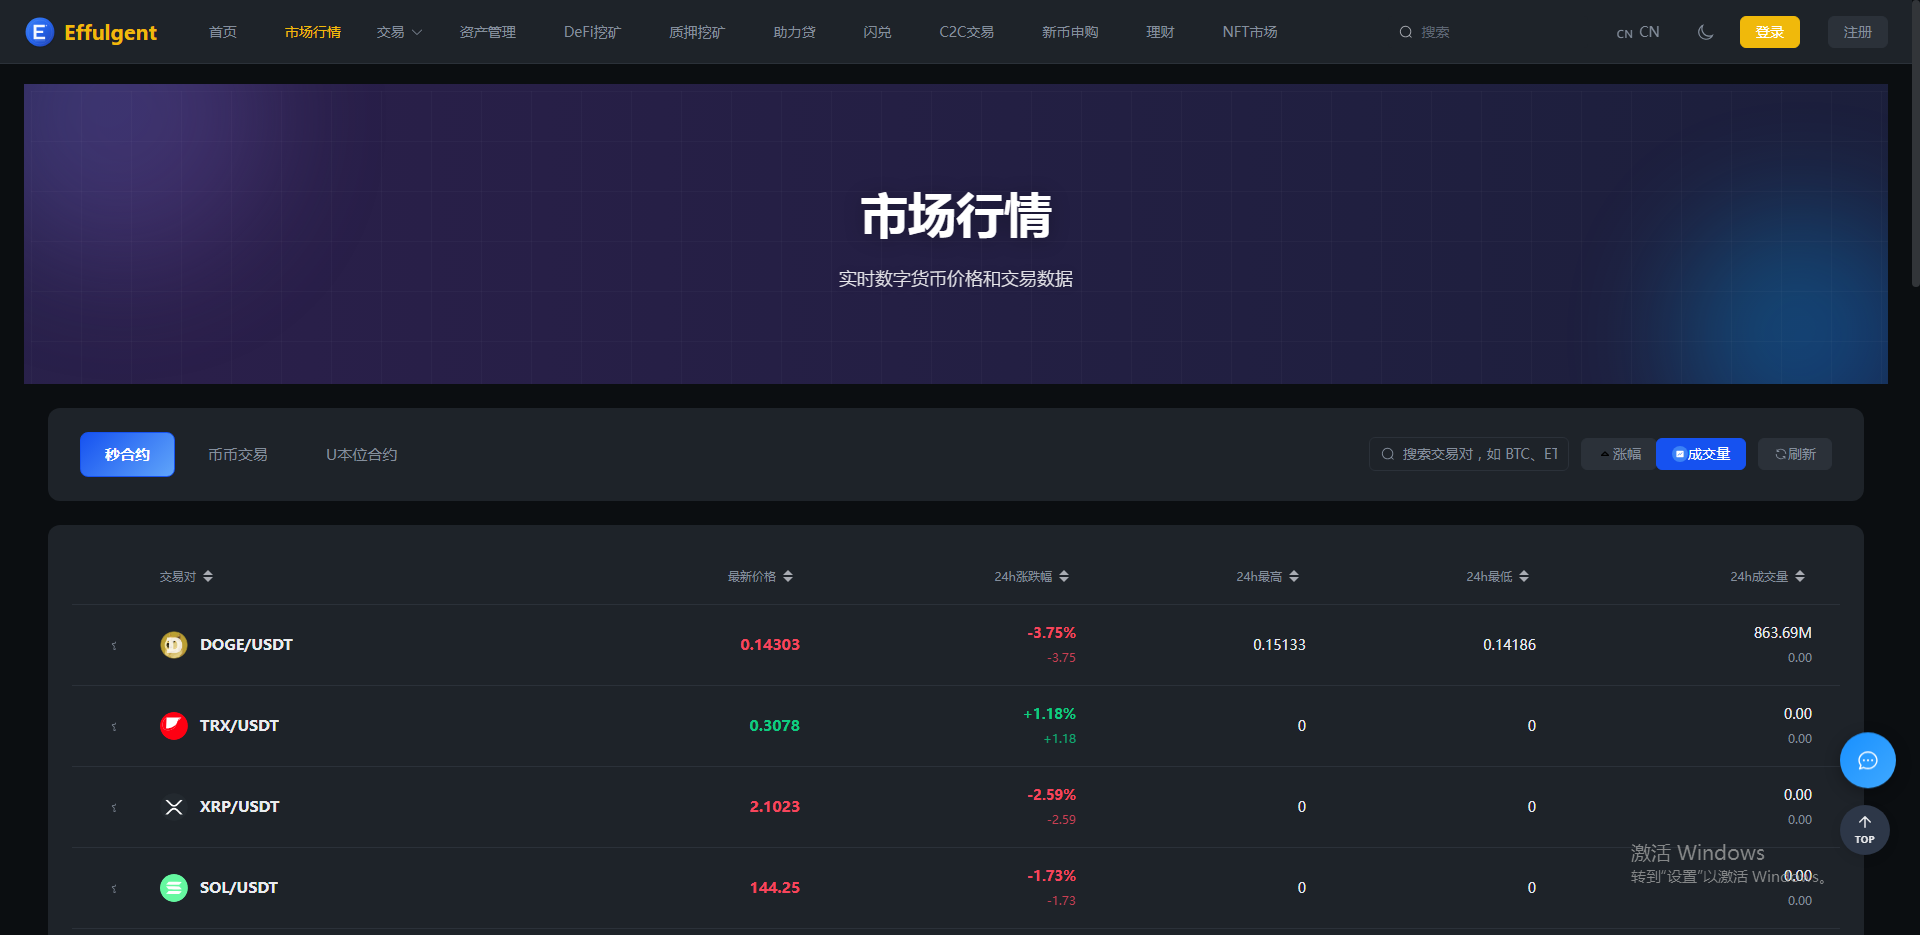The width and height of the screenshot is (1920, 935).
Task: Select the 成交量 sort toggle
Action: (x=1700, y=454)
